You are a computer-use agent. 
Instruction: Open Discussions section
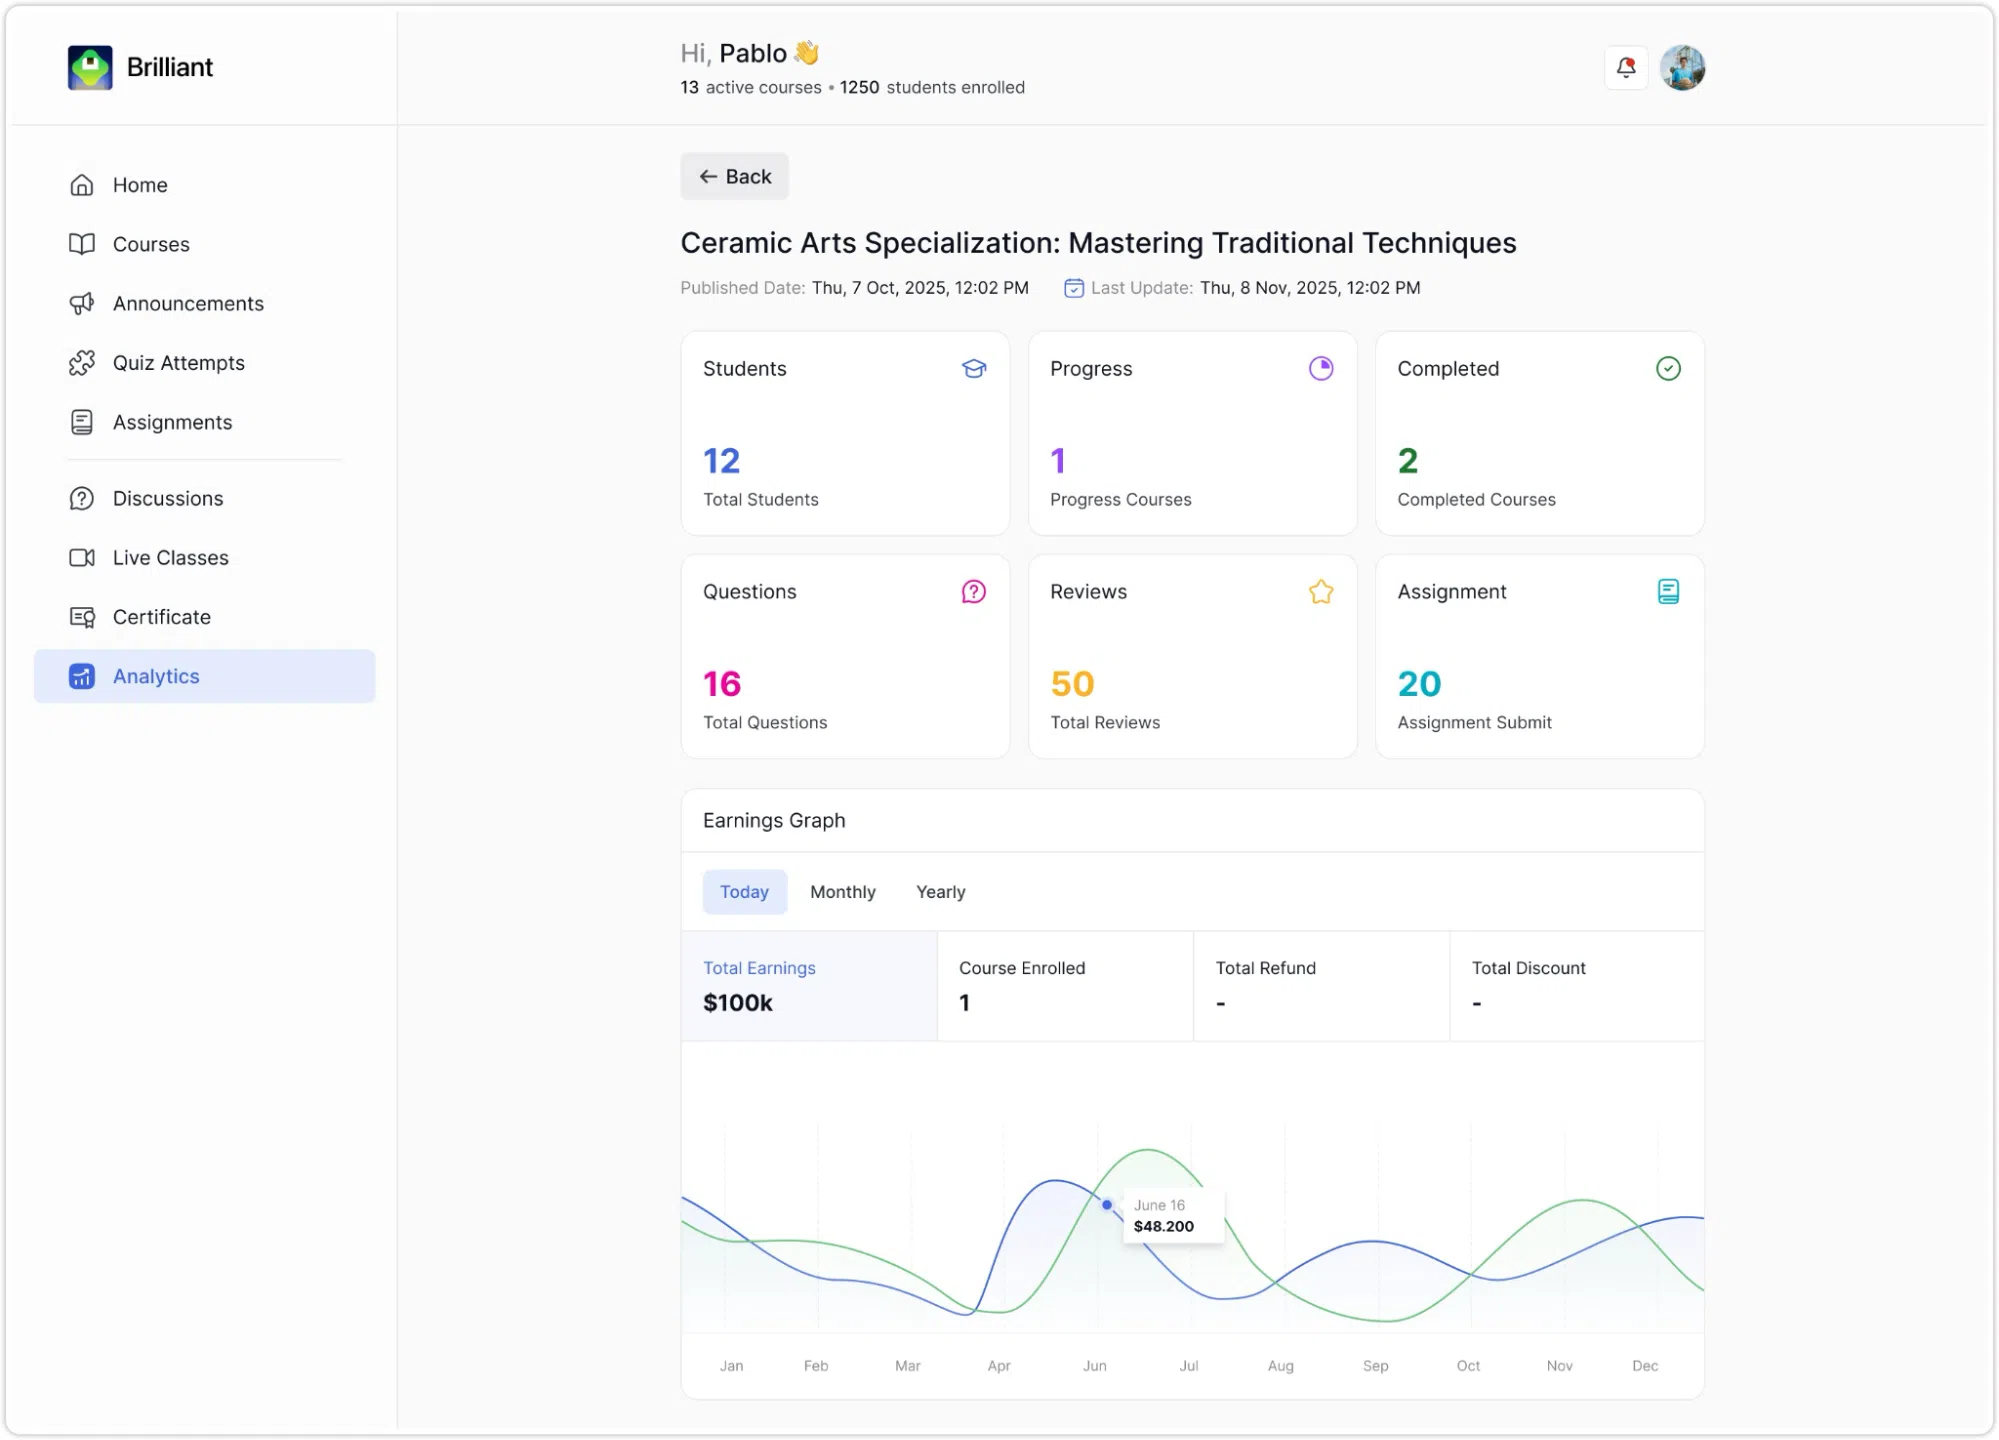pyautogui.click(x=204, y=498)
